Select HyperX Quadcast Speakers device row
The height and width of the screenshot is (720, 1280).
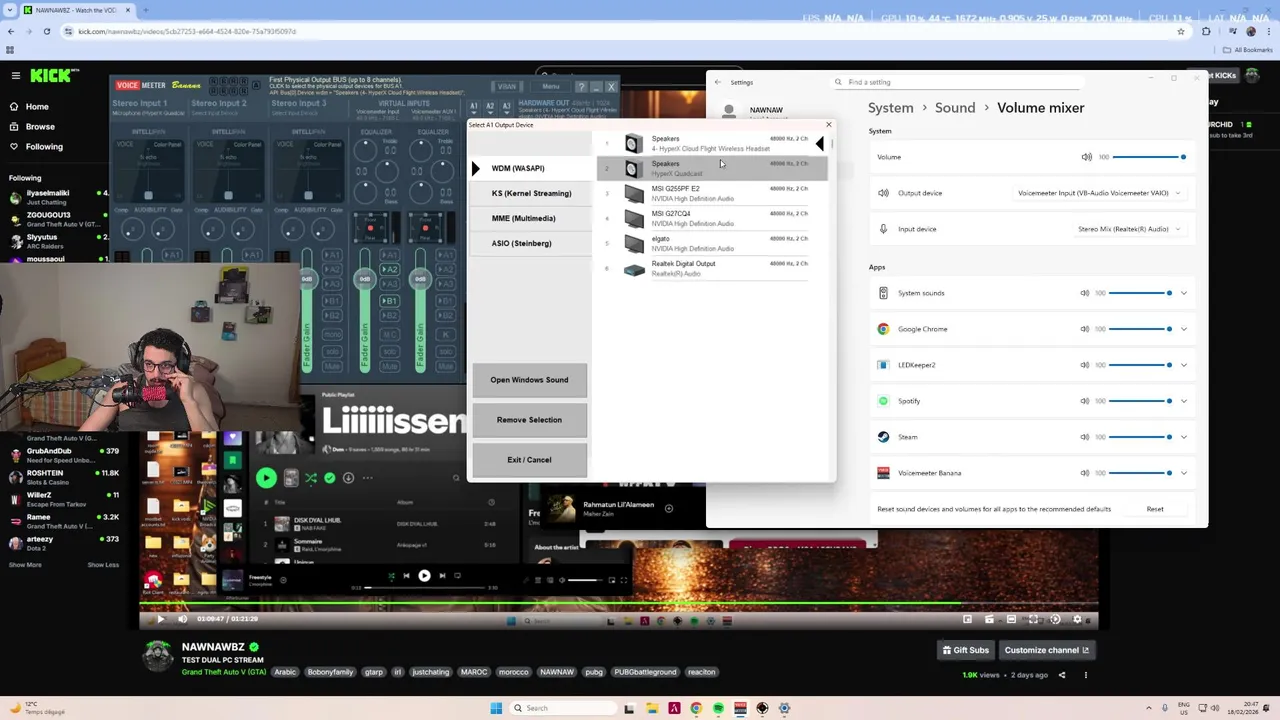712,168
